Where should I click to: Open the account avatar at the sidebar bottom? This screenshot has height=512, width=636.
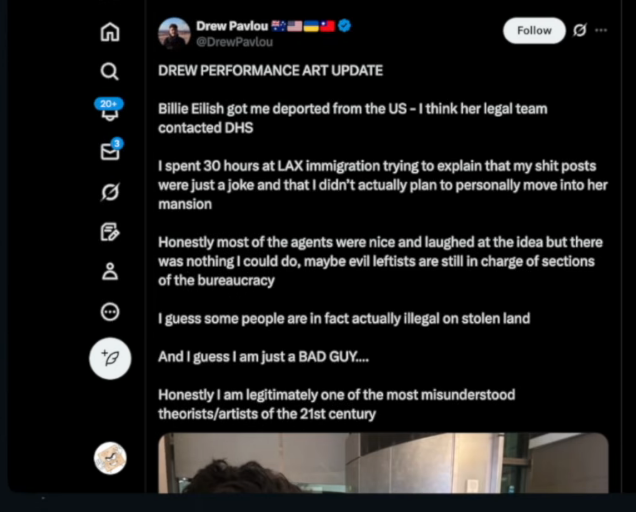[110, 458]
